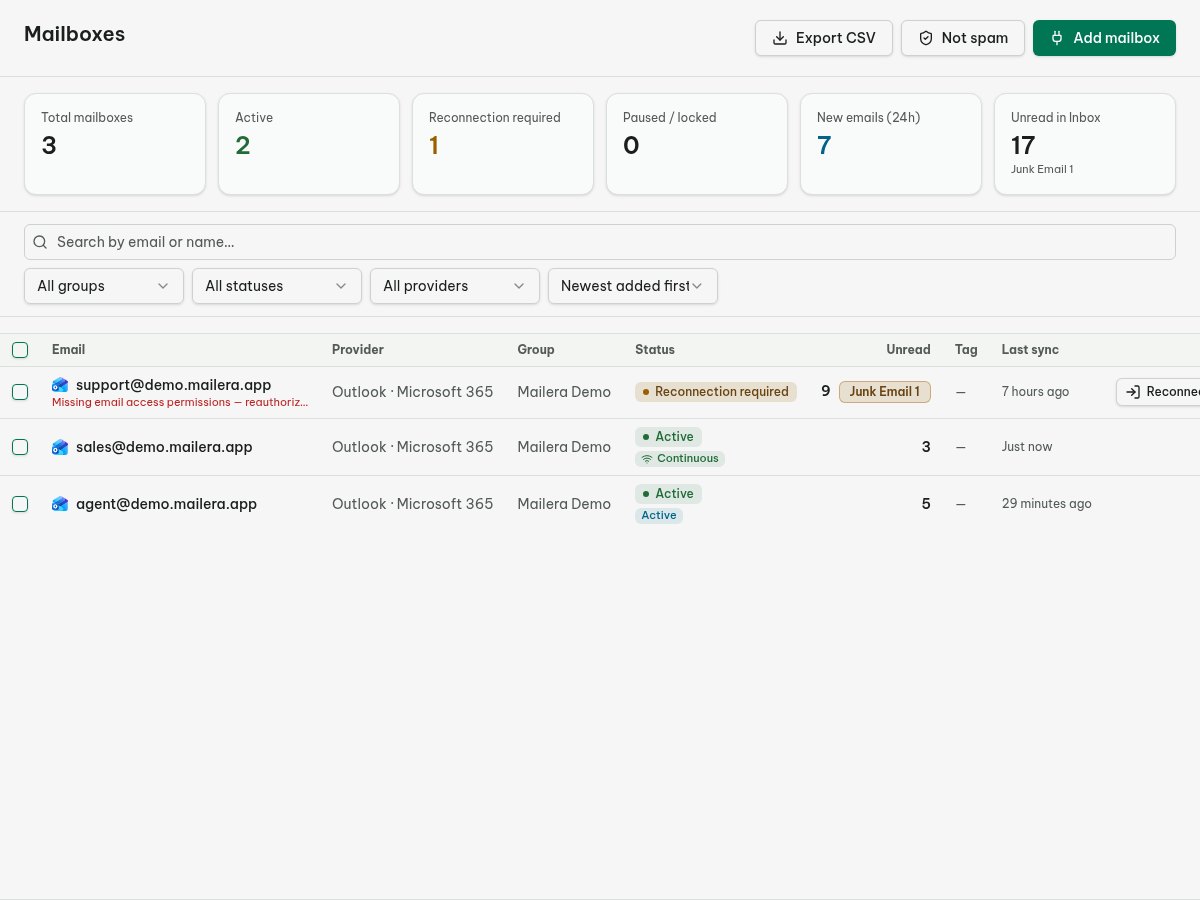Click the 7 hours ago sync time
The width and height of the screenshot is (1200, 900).
[1035, 392]
